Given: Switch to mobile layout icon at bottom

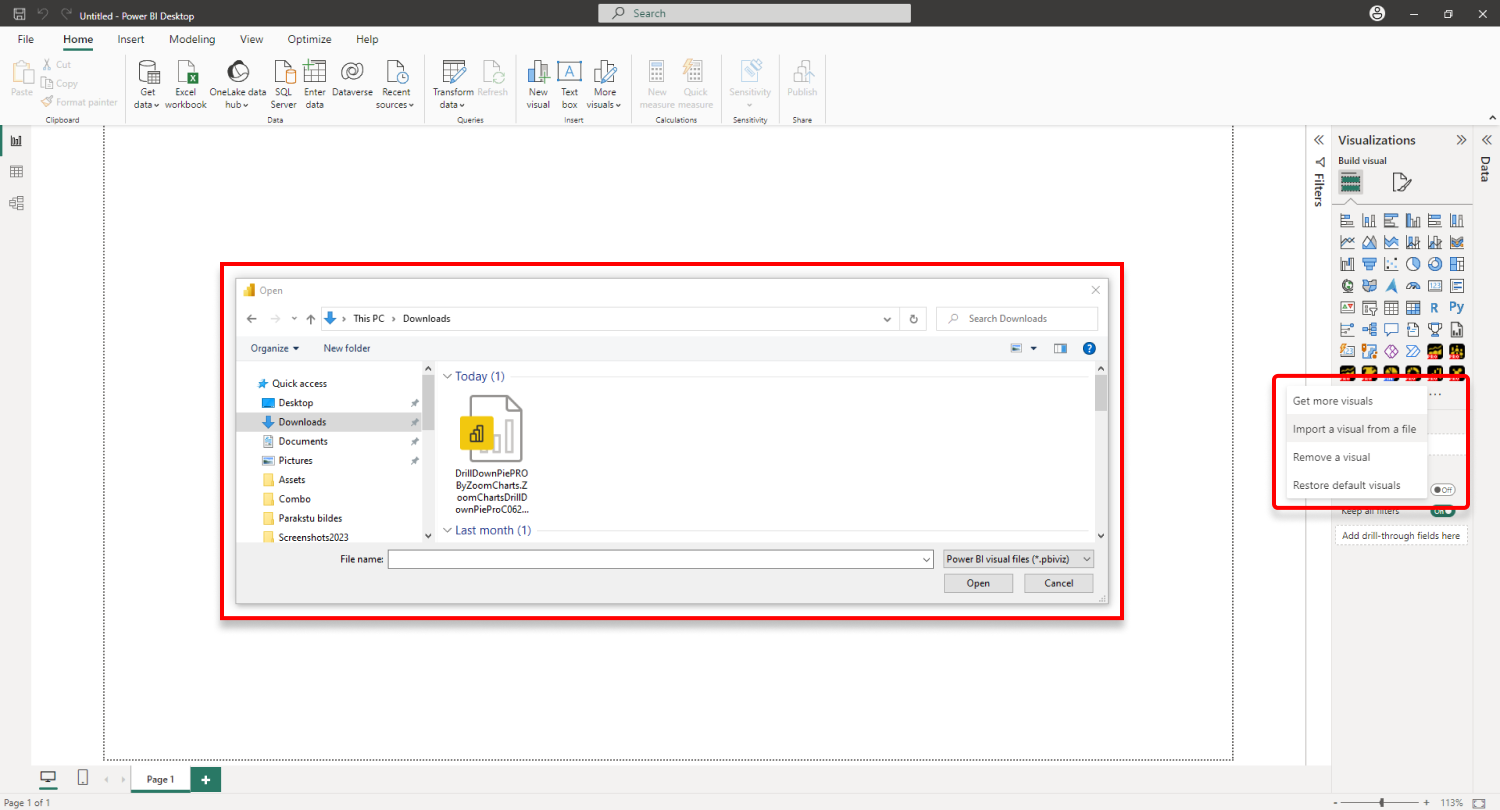Looking at the screenshot, I should tap(83, 778).
